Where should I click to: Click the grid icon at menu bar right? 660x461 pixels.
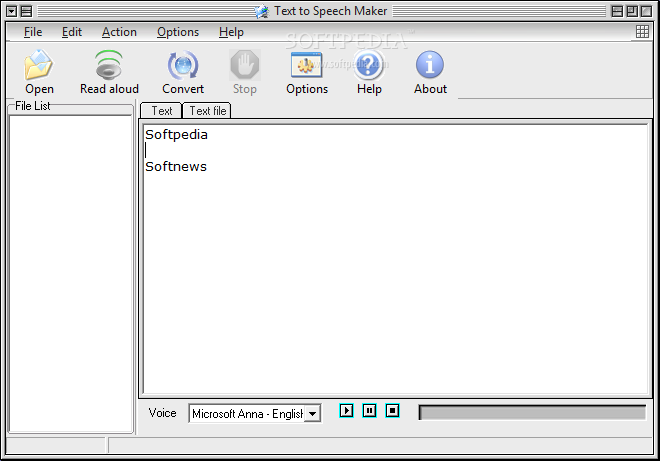coord(642,32)
